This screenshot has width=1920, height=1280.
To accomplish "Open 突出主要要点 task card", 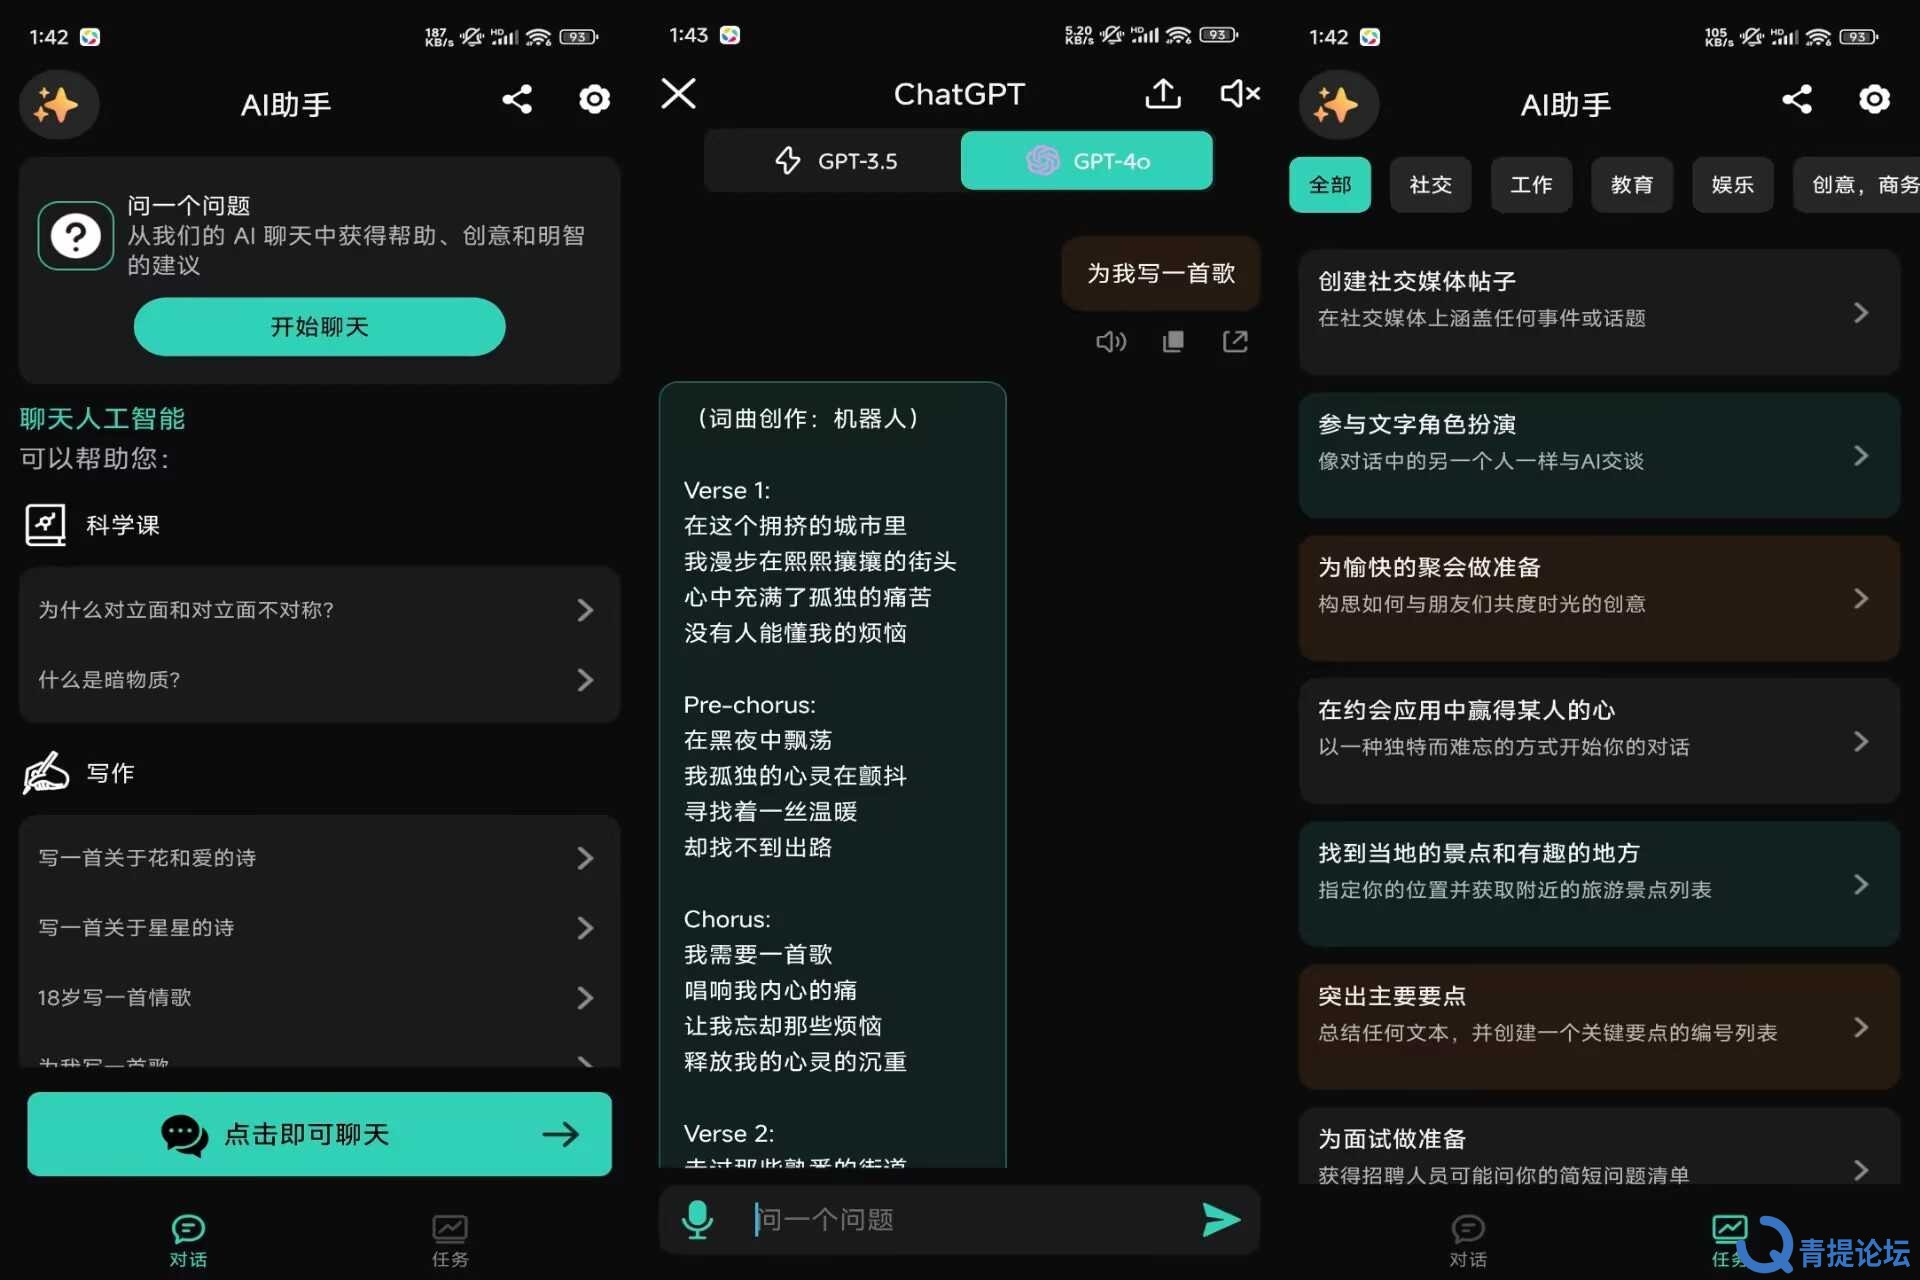I will click(x=1599, y=1028).
